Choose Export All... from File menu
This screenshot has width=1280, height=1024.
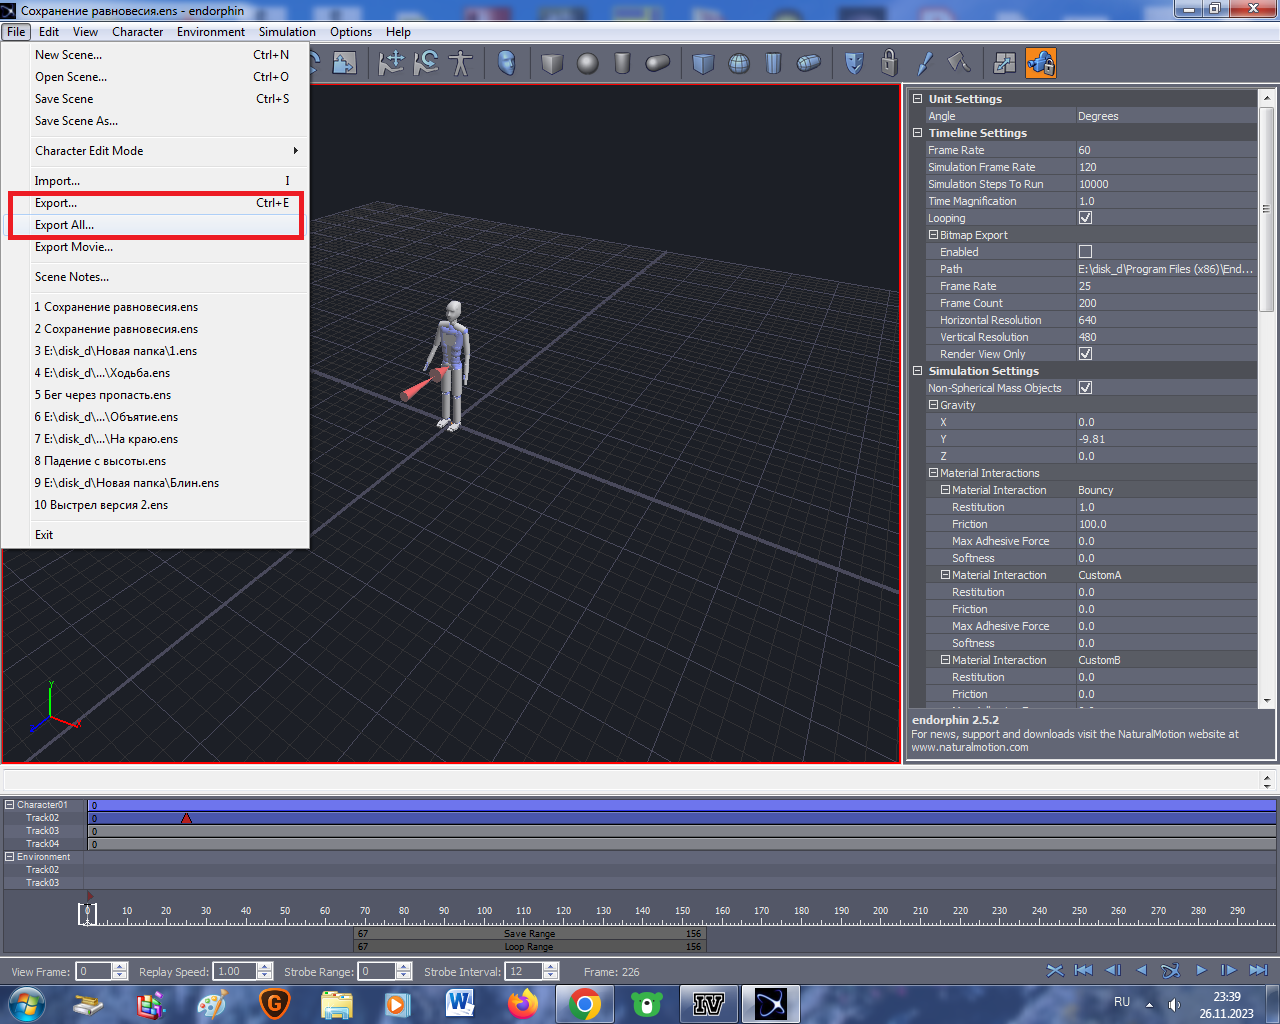pyautogui.click(x=65, y=225)
